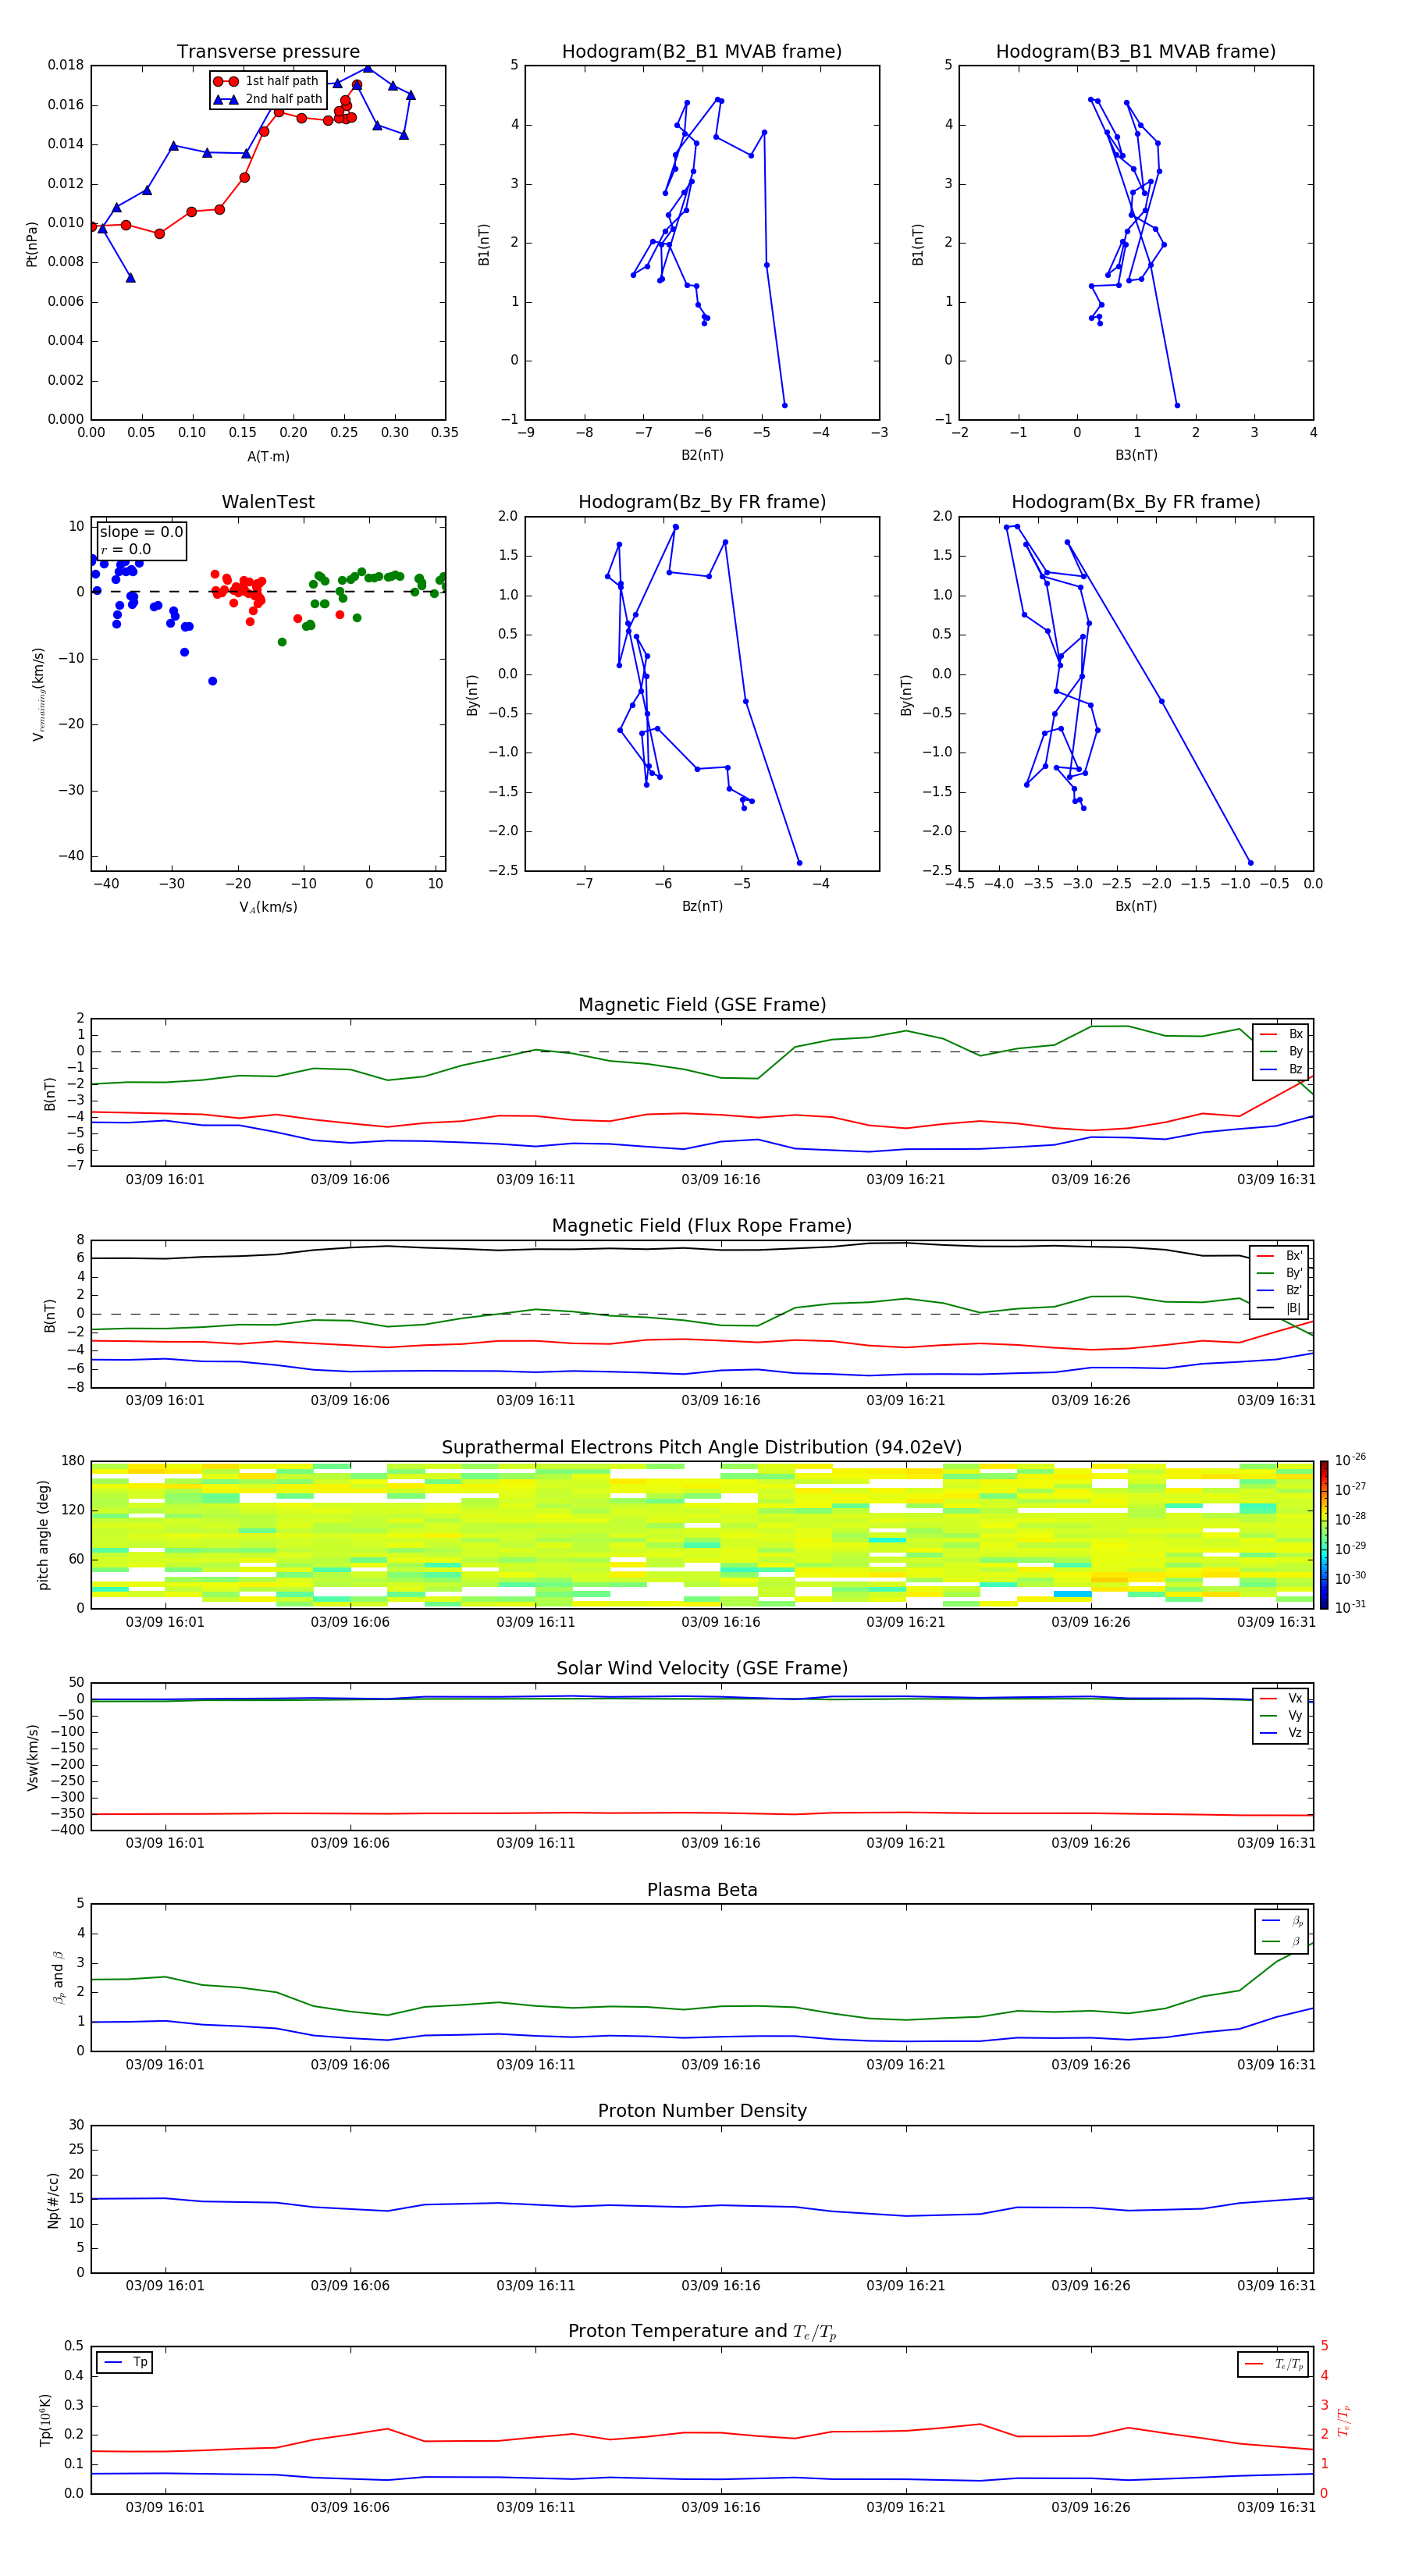This screenshot has width=1405, height=2576.
Task: Click 'Vx' legend entry in solar wind plot
Action: 1281,1698
